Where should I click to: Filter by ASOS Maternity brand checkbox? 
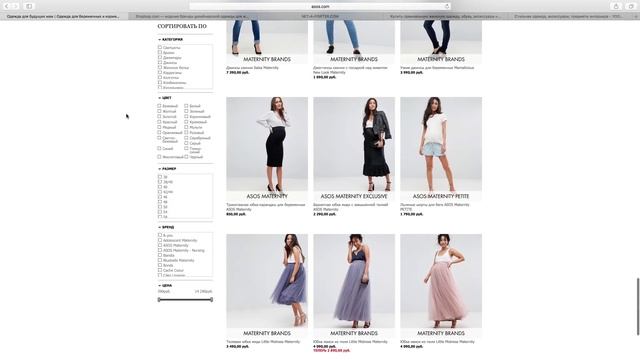(x=160, y=245)
